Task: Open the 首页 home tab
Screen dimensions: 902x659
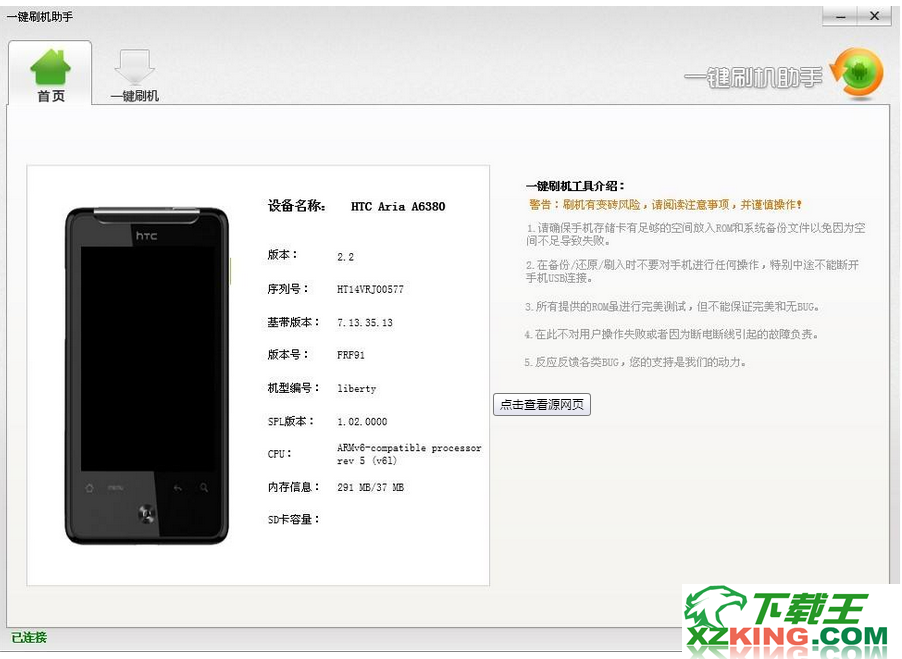Action: [x=50, y=73]
